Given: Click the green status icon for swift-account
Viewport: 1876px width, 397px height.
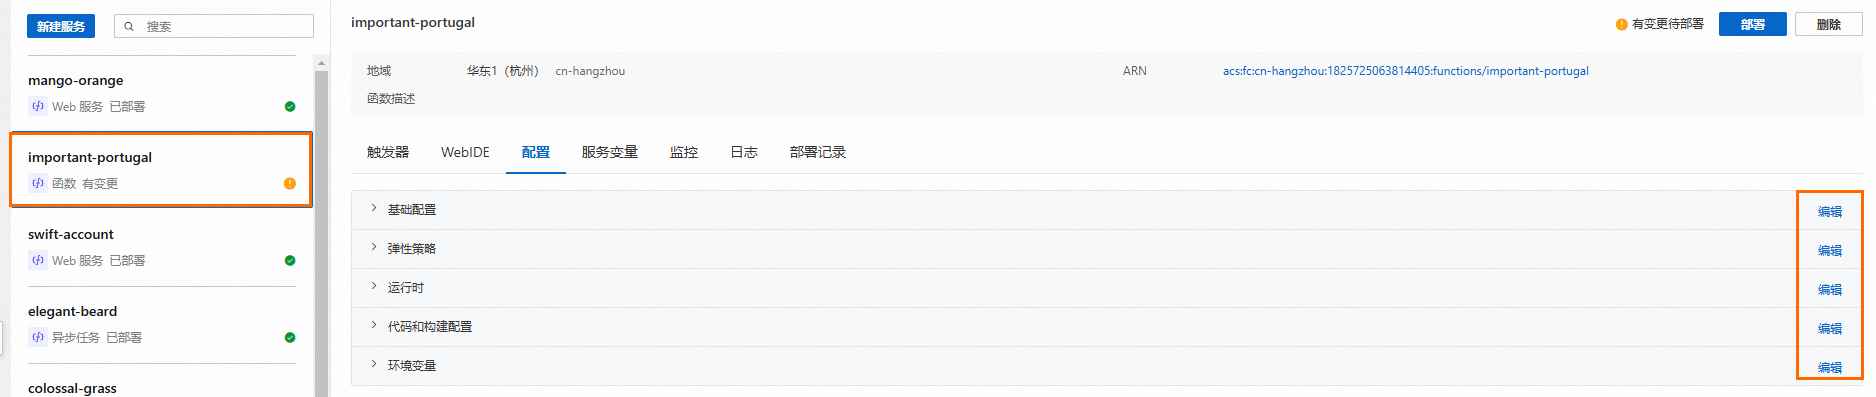Looking at the screenshot, I should (x=290, y=260).
